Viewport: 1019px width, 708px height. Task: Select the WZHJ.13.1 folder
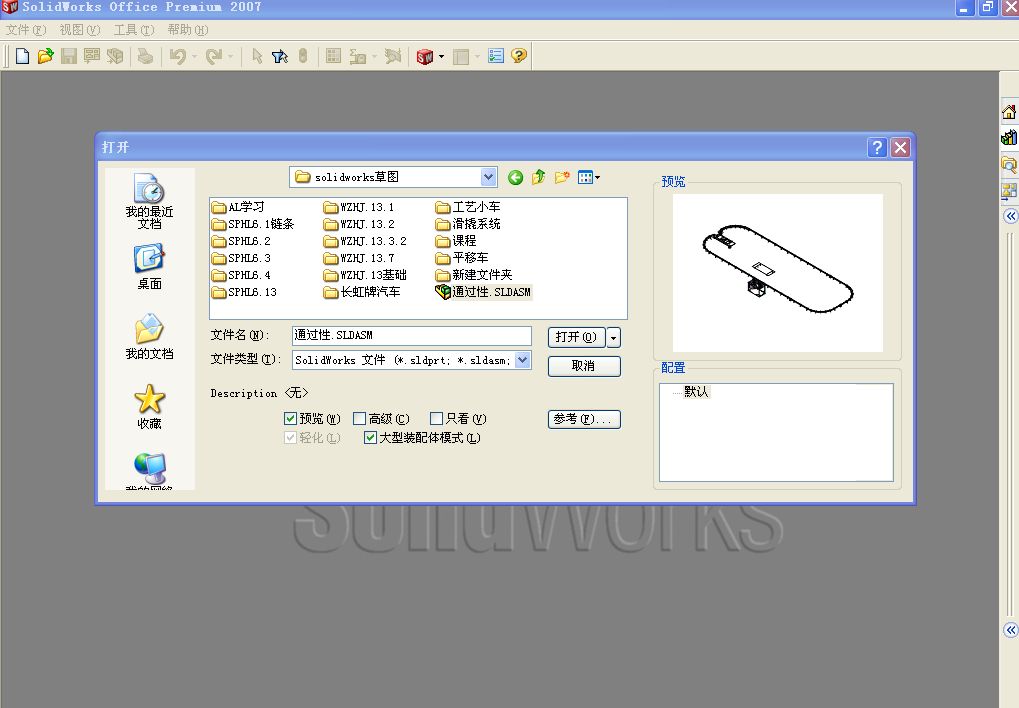click(359, 207)
